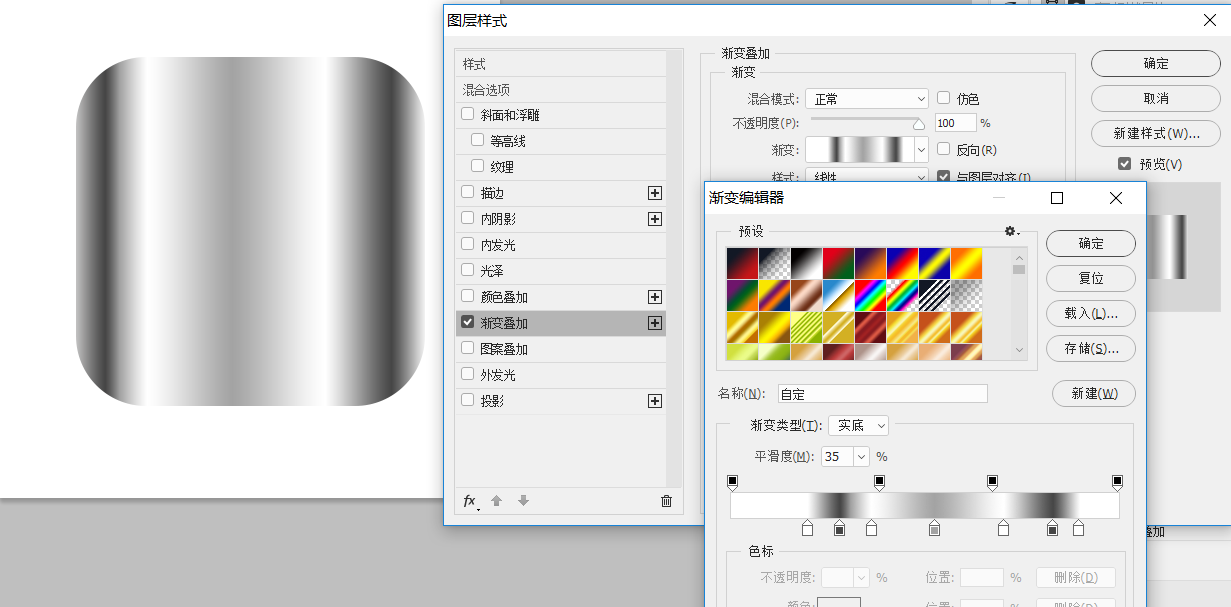Click the 新建样式(W)... button
This screenshot has height=607, width=1231.
click(x=1155, y=133)
